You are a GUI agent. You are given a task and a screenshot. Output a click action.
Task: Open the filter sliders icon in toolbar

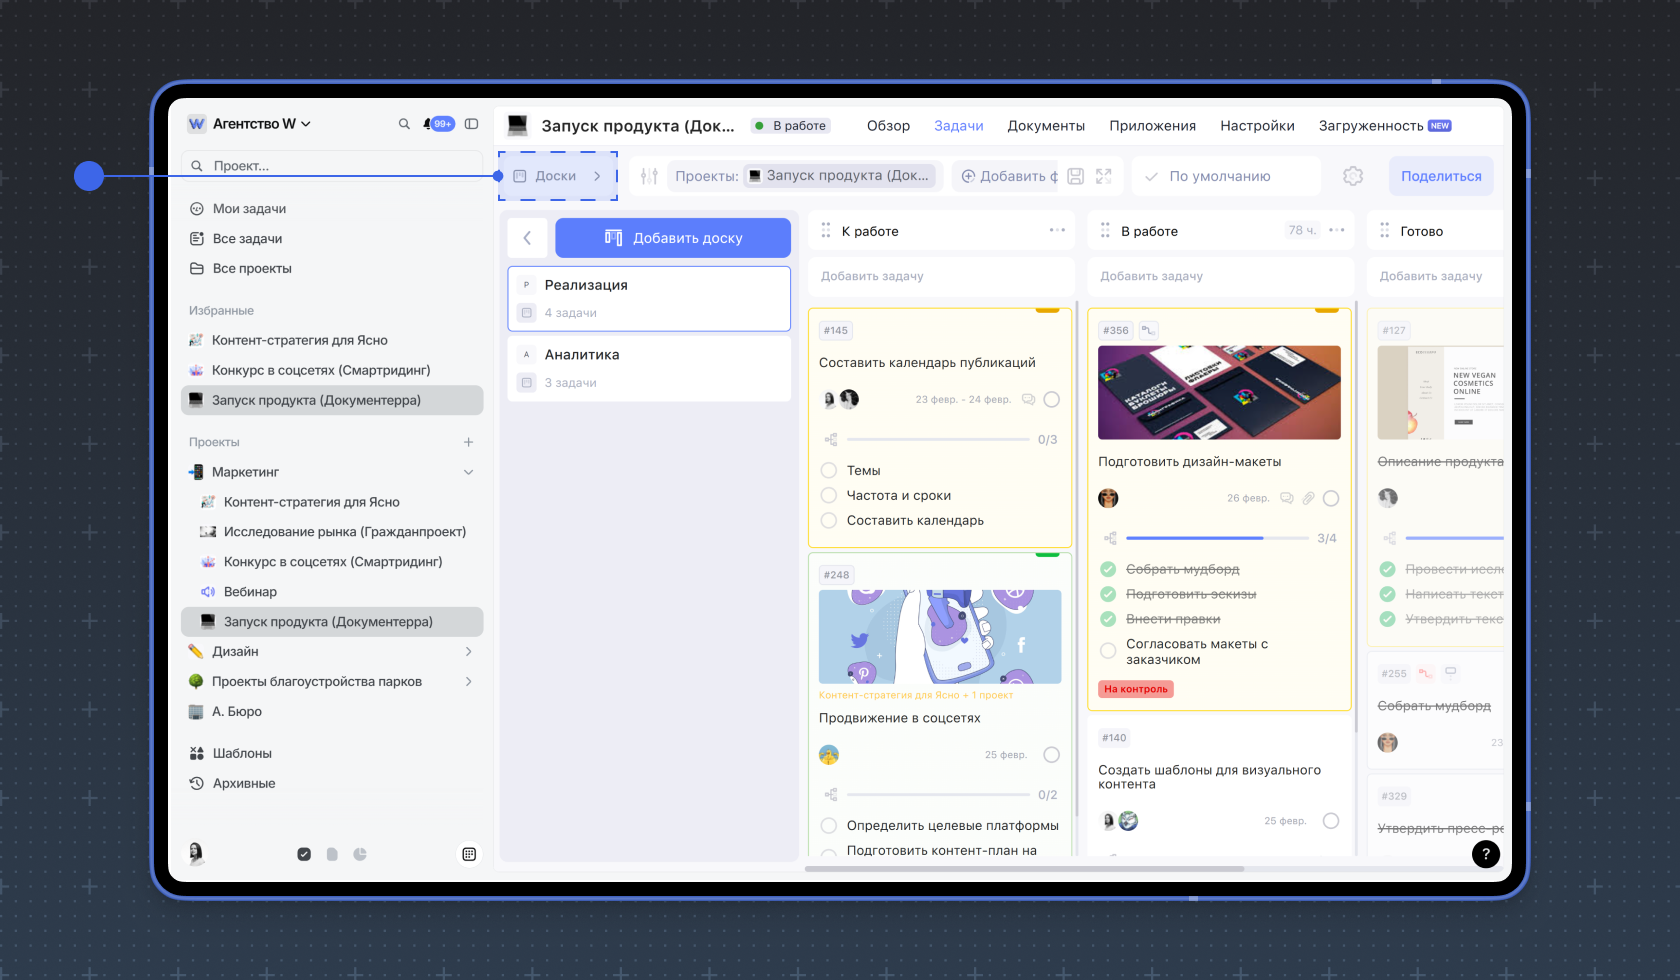coord(649,176)
